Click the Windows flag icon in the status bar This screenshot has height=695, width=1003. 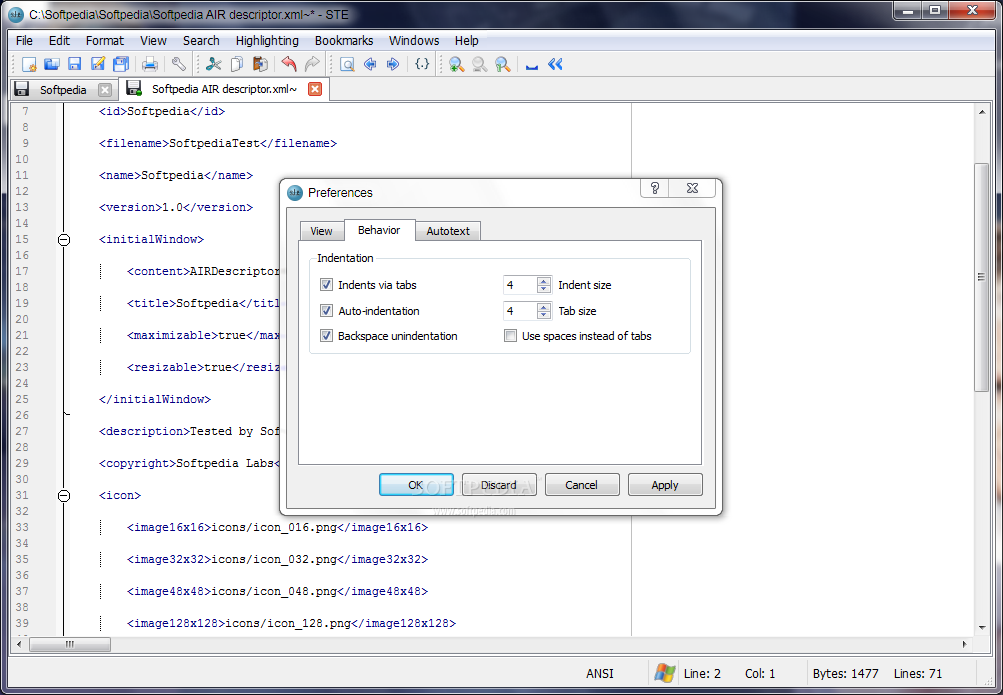pos(665,673)
